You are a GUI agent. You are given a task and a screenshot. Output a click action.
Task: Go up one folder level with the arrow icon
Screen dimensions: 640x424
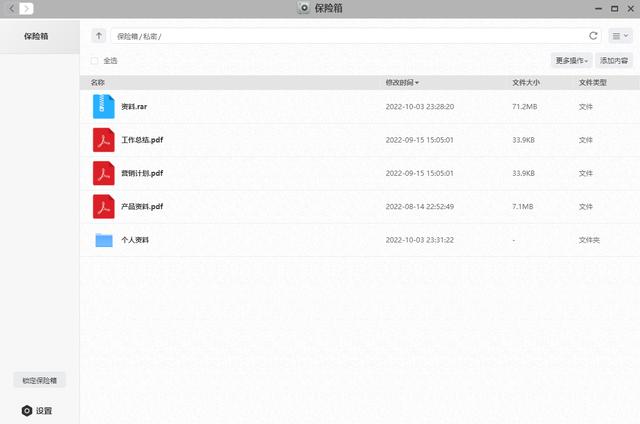click(x=98, y=36)
